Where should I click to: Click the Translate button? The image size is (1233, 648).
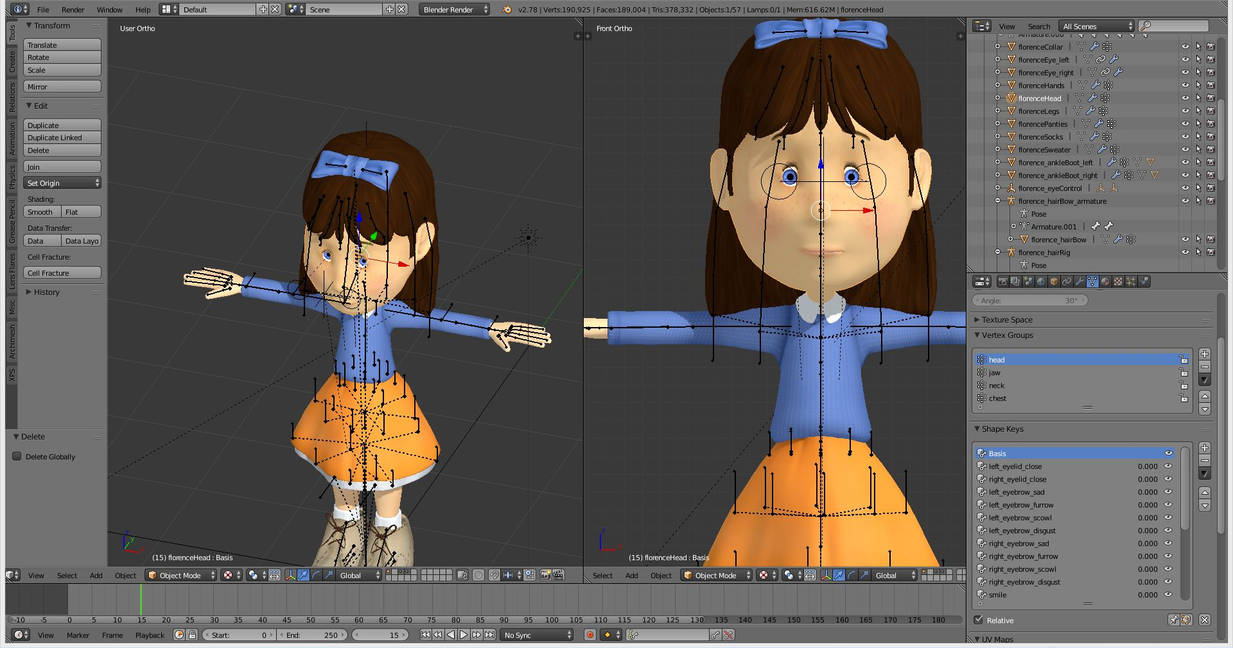point(62,45)
